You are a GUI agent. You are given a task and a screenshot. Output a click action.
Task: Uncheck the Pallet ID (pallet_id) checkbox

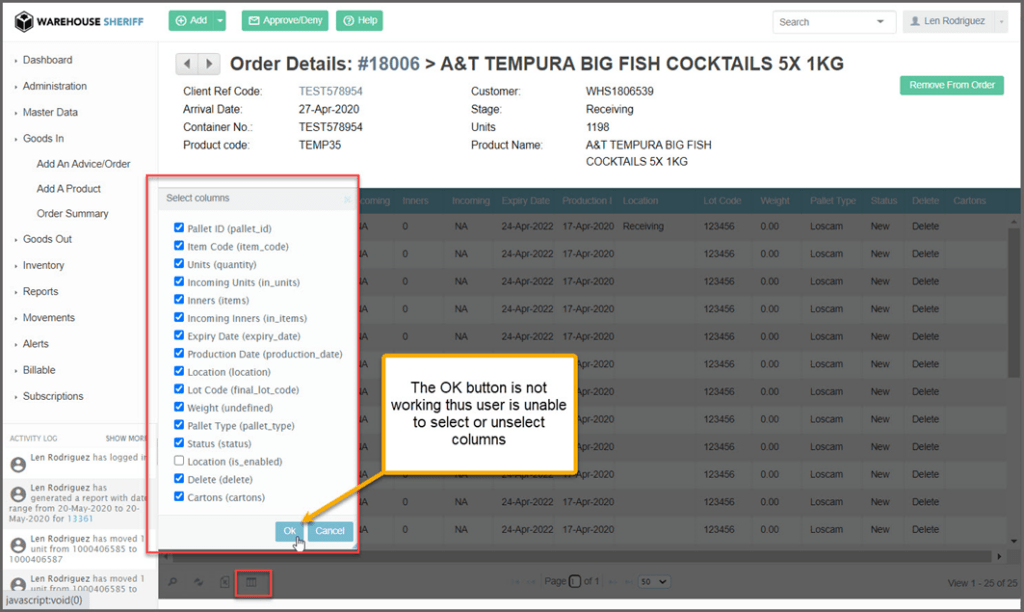click(179, 228)
